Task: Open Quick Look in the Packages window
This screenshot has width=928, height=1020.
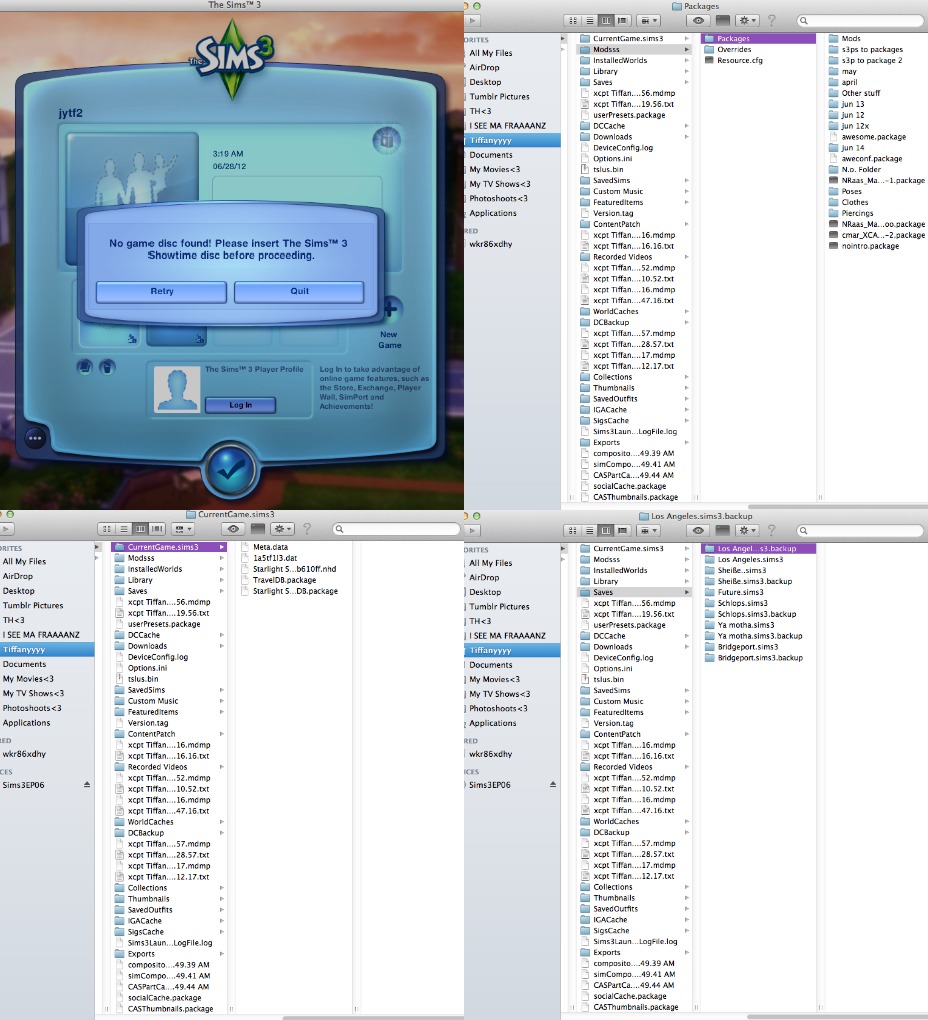Action: pyautogui.click(x=698, y=20)
